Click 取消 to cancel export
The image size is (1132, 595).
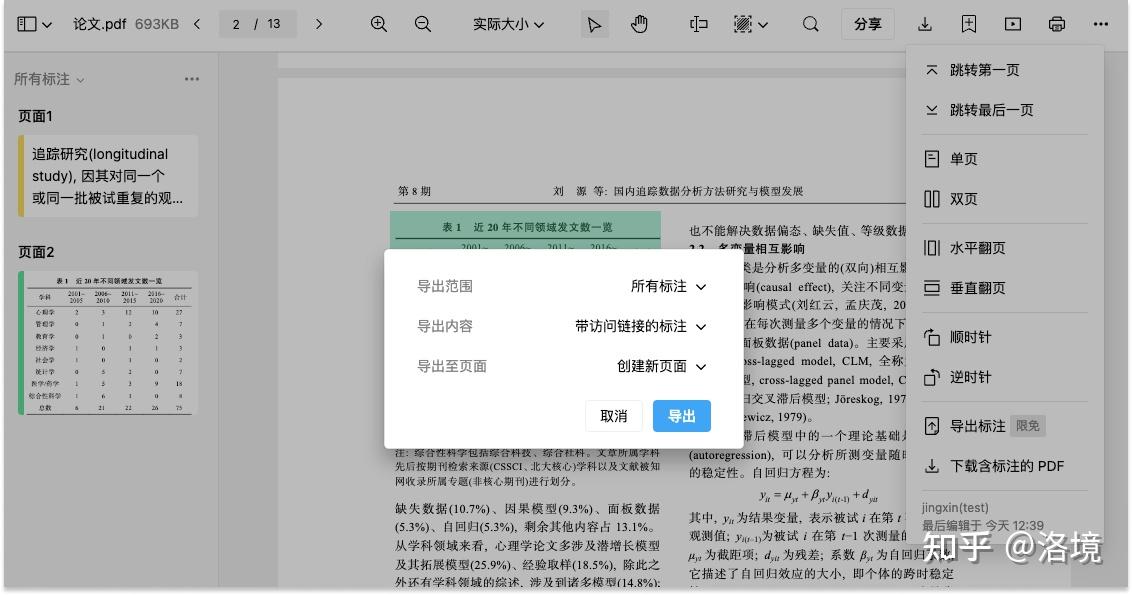pos(614,416)
